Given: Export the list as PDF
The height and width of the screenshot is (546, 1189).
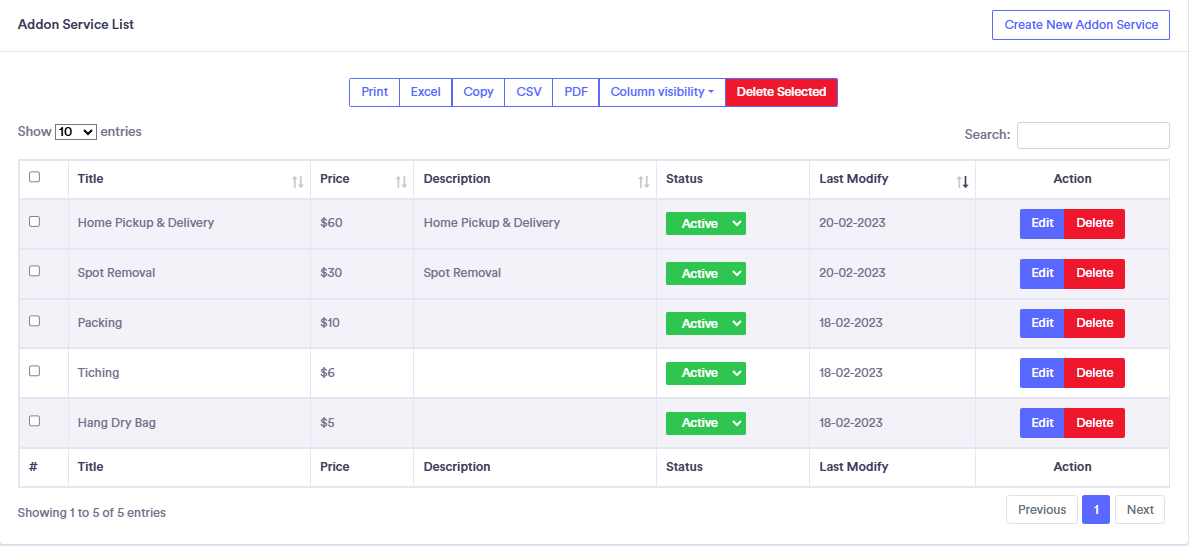Looking at the screenshot, I should tap(576, 92).
